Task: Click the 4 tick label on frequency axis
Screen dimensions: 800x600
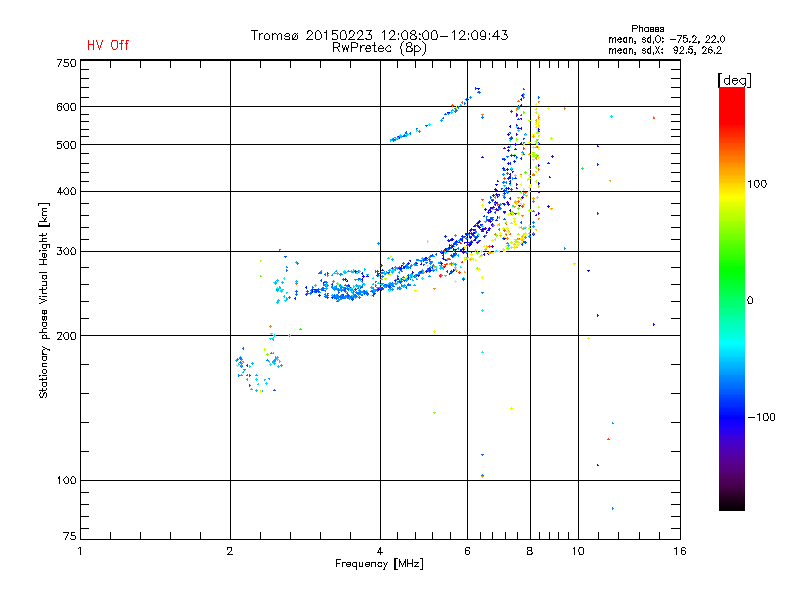Action: 380,551
